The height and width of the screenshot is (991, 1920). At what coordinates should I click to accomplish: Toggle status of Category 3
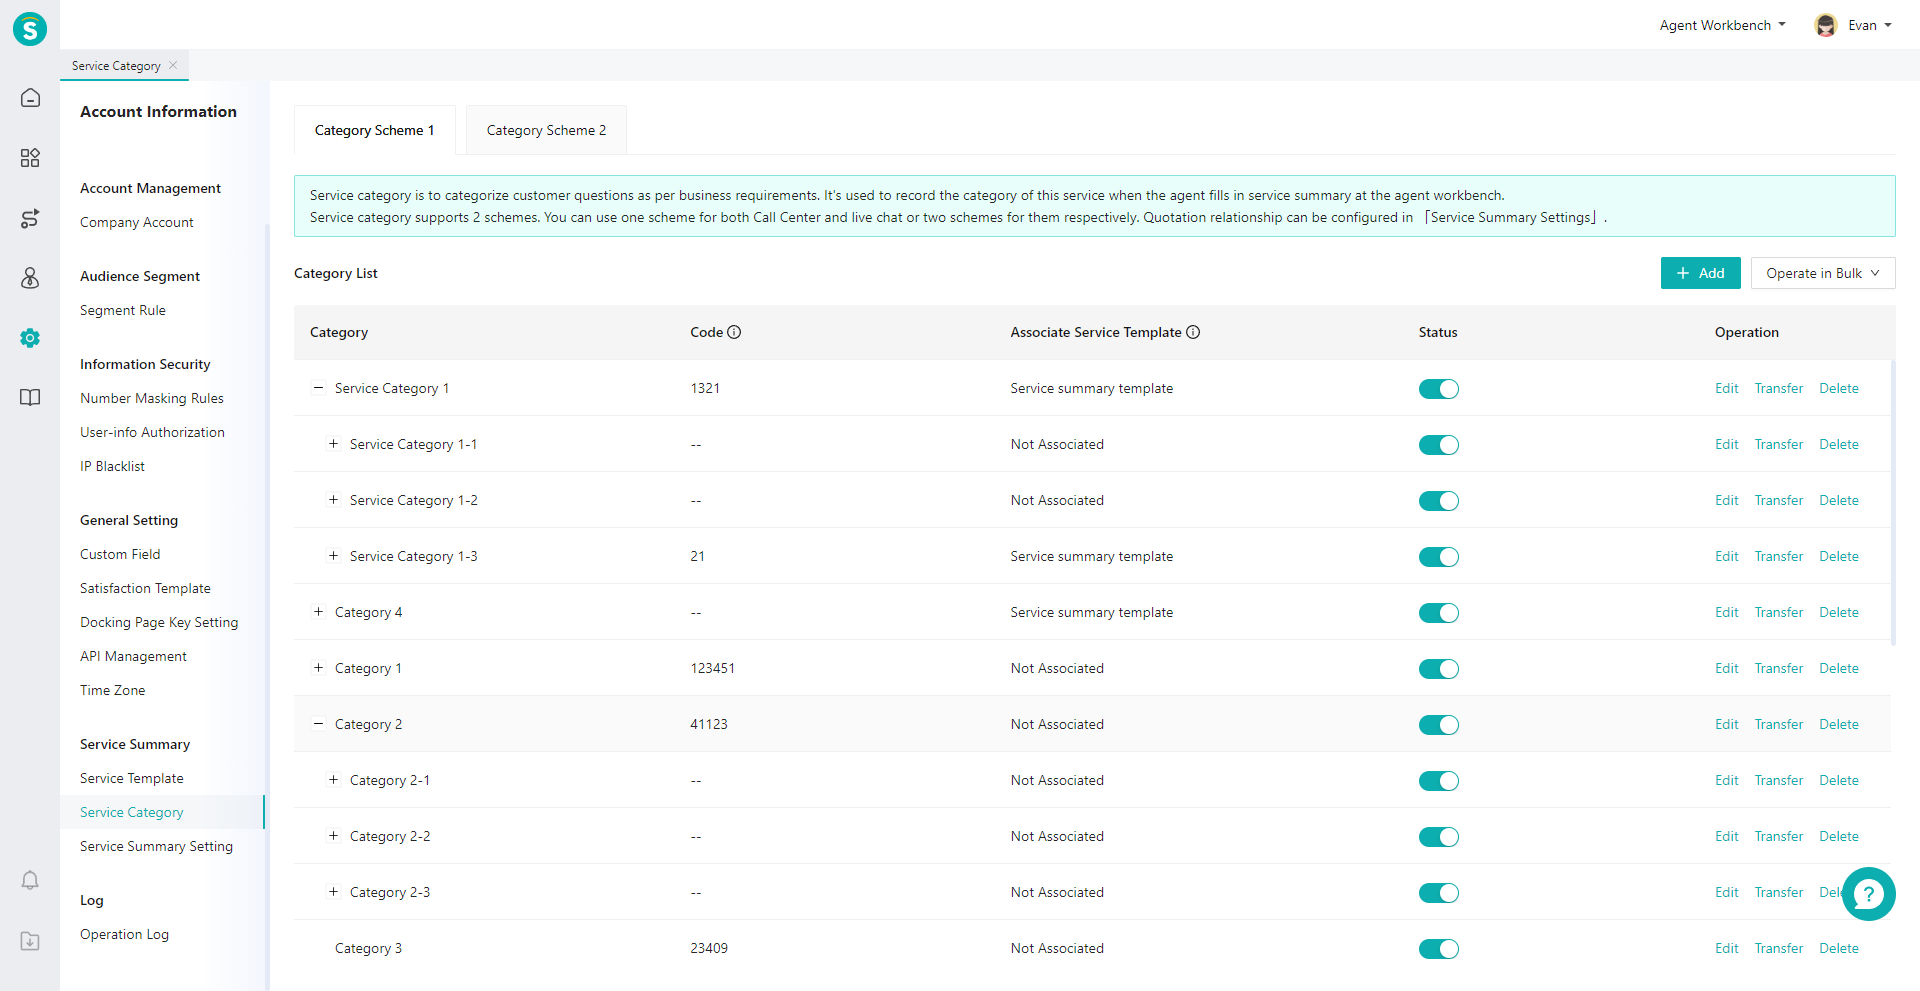pos(1438,949)
